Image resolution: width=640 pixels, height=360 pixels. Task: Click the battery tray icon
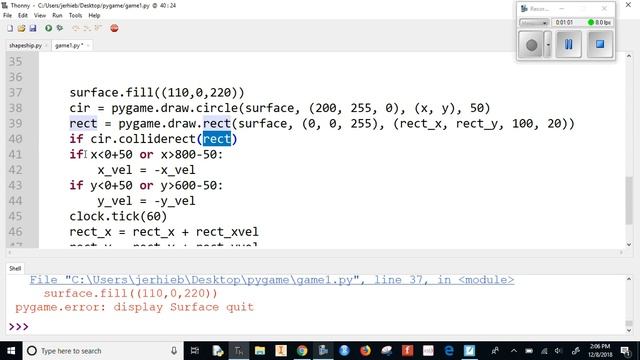529,351
